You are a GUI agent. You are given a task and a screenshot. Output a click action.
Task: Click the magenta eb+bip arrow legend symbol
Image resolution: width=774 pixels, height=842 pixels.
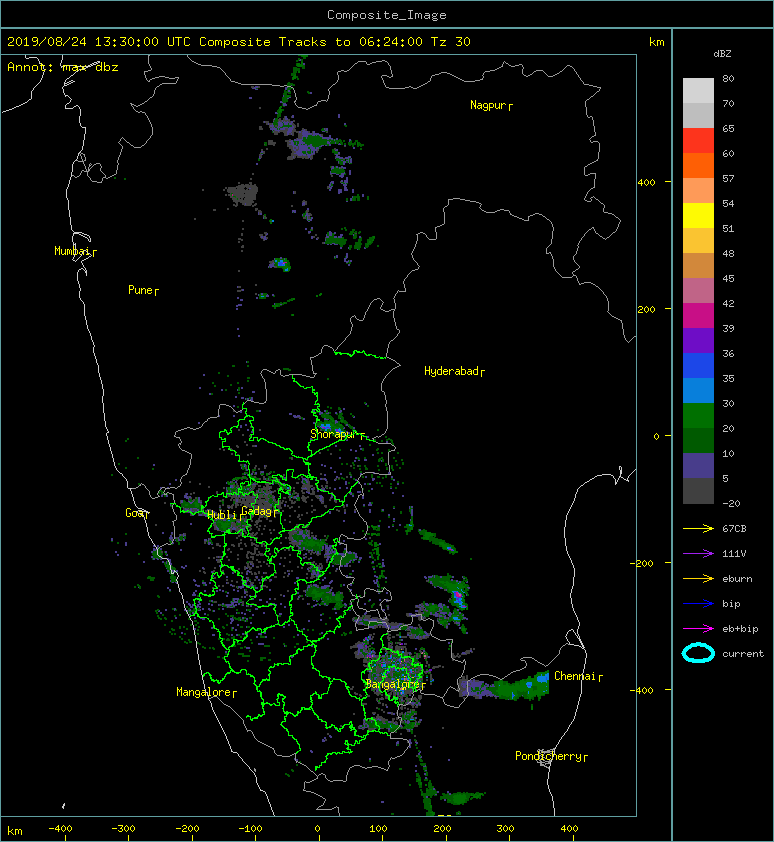click(x=698, y=629)
